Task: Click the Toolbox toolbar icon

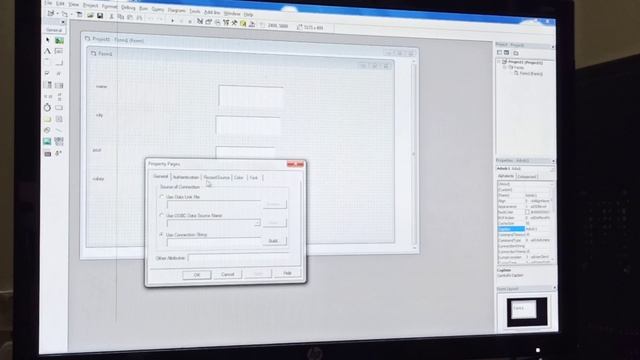Action: coord(235,24)
